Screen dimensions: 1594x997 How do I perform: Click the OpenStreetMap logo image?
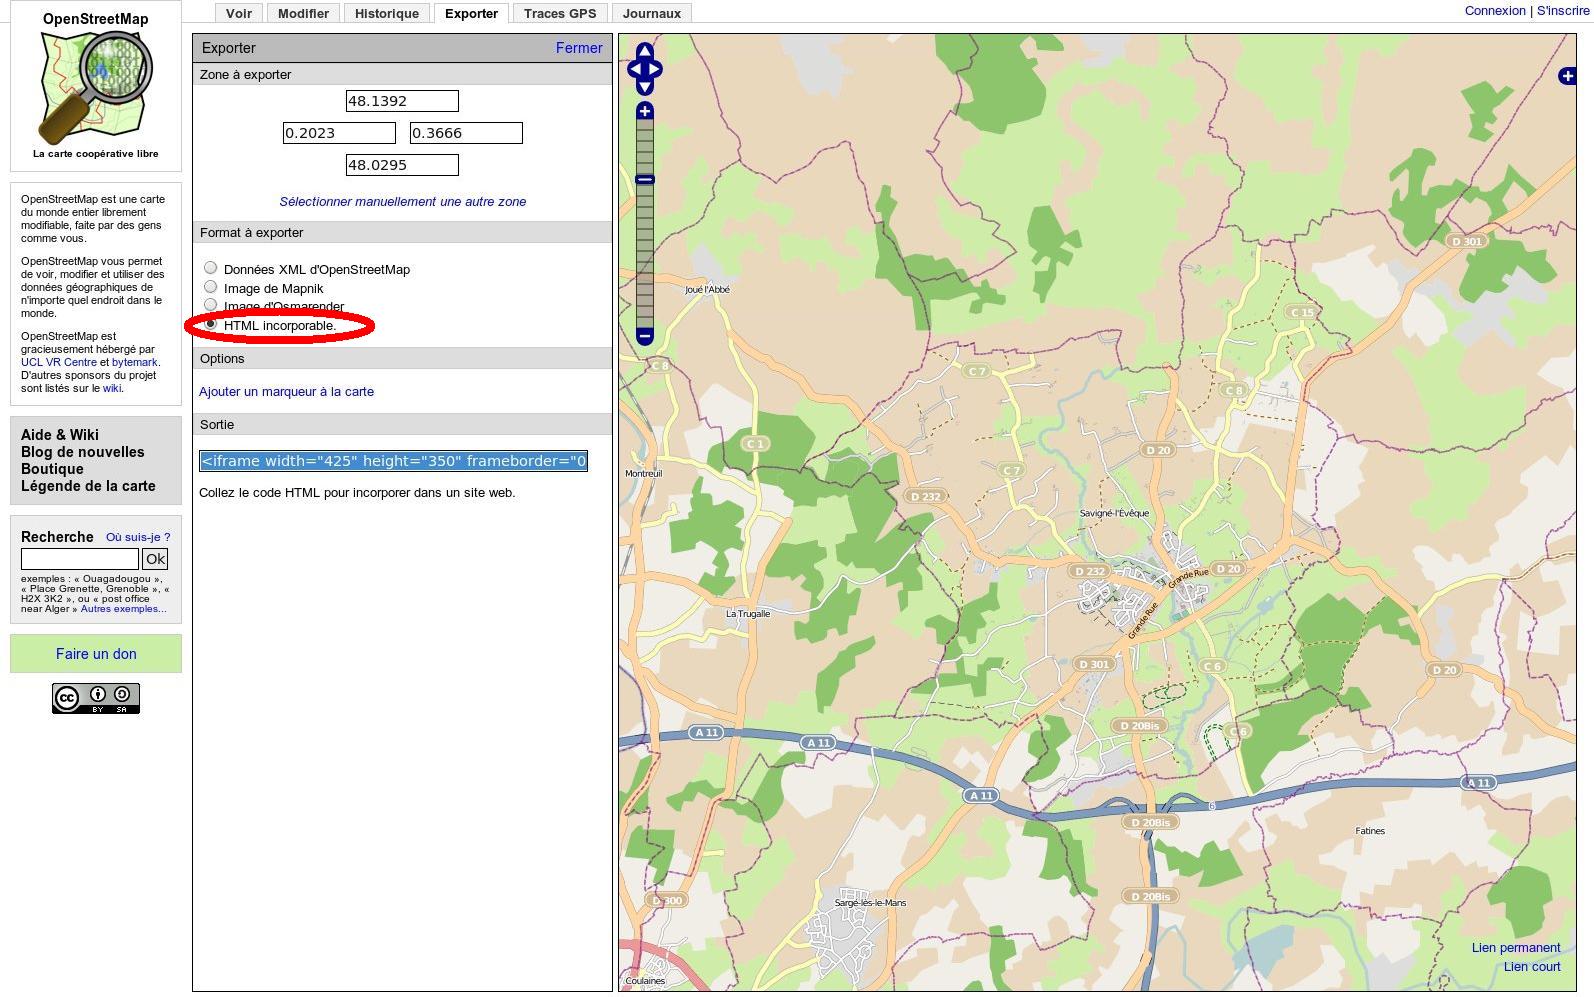[96, 87]
